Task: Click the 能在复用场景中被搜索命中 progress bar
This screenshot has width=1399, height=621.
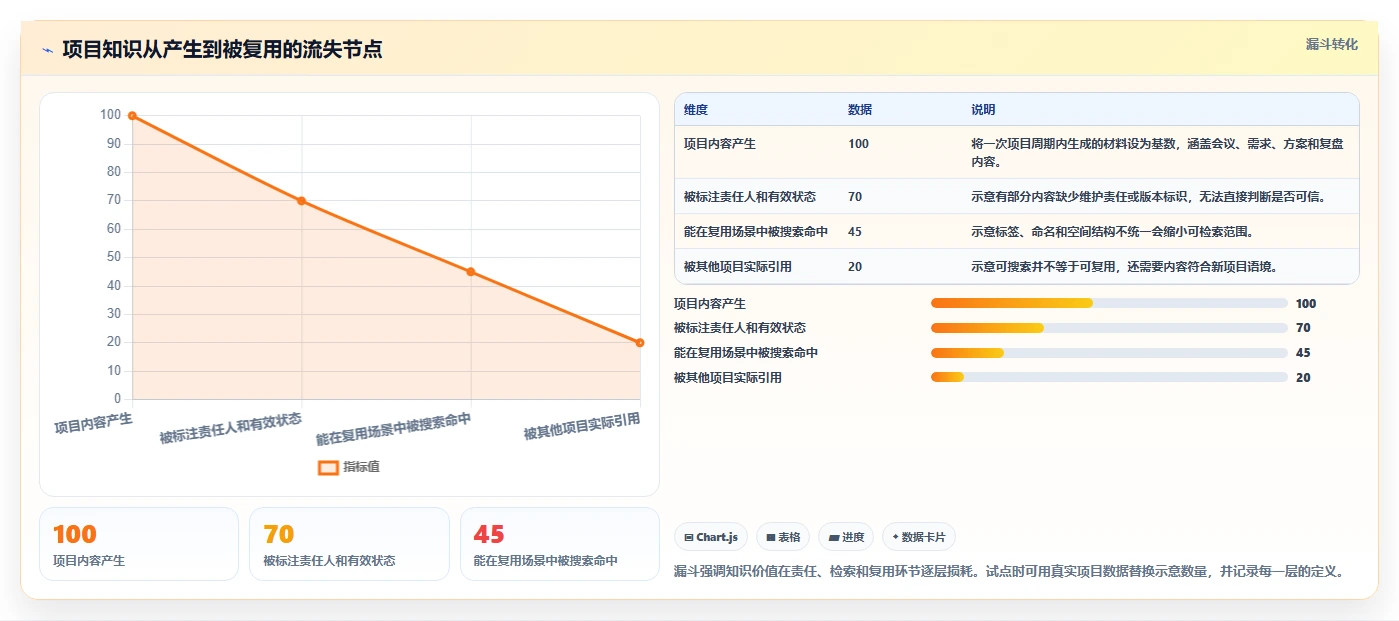Action: [1109, 353]
